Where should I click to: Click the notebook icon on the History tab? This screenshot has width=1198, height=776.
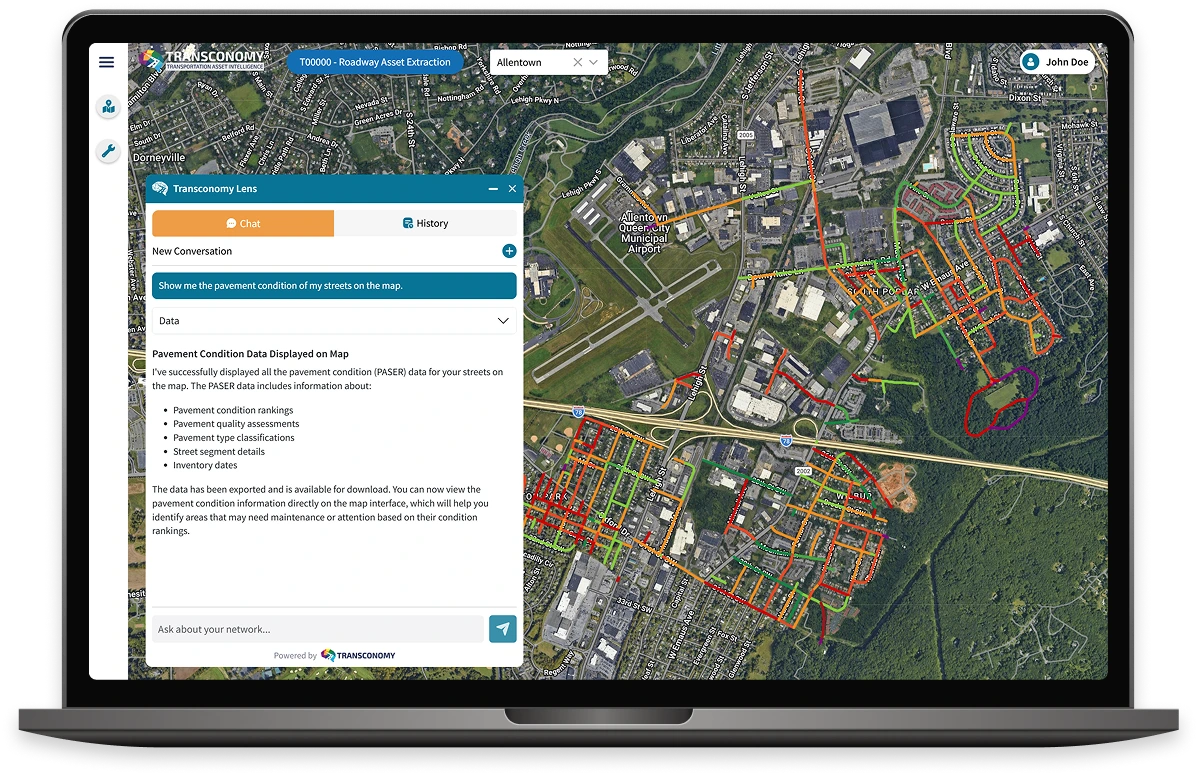coord(409,223)
